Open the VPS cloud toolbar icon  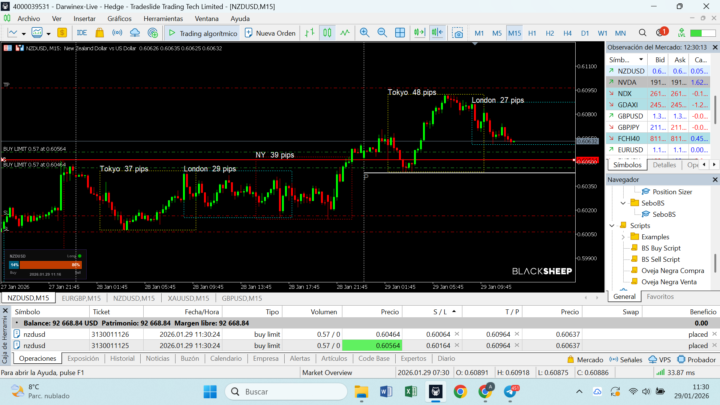135,33
